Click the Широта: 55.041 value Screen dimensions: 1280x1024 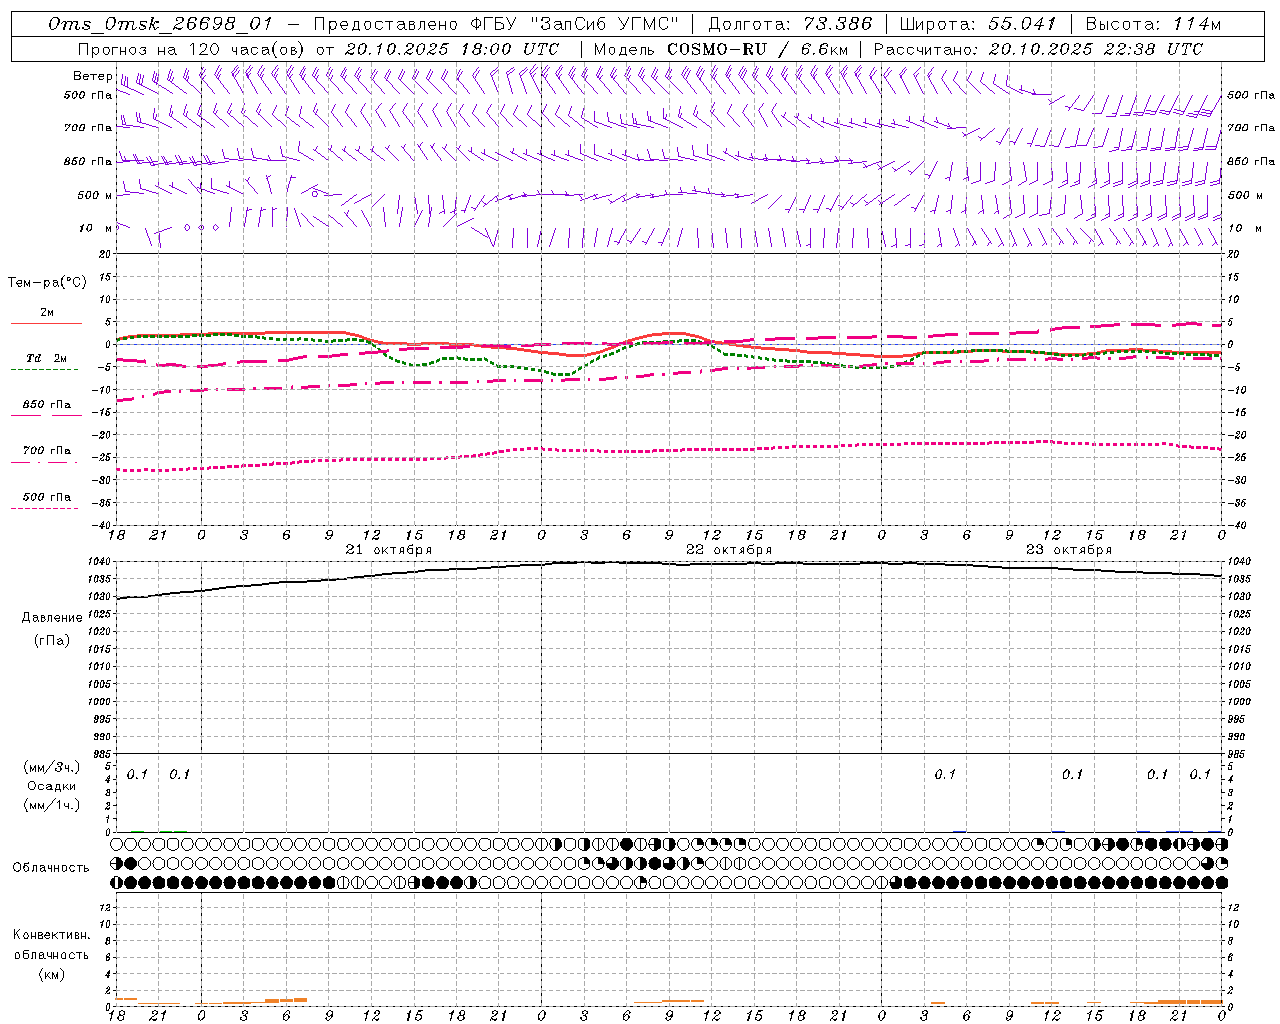click(978, 24)
